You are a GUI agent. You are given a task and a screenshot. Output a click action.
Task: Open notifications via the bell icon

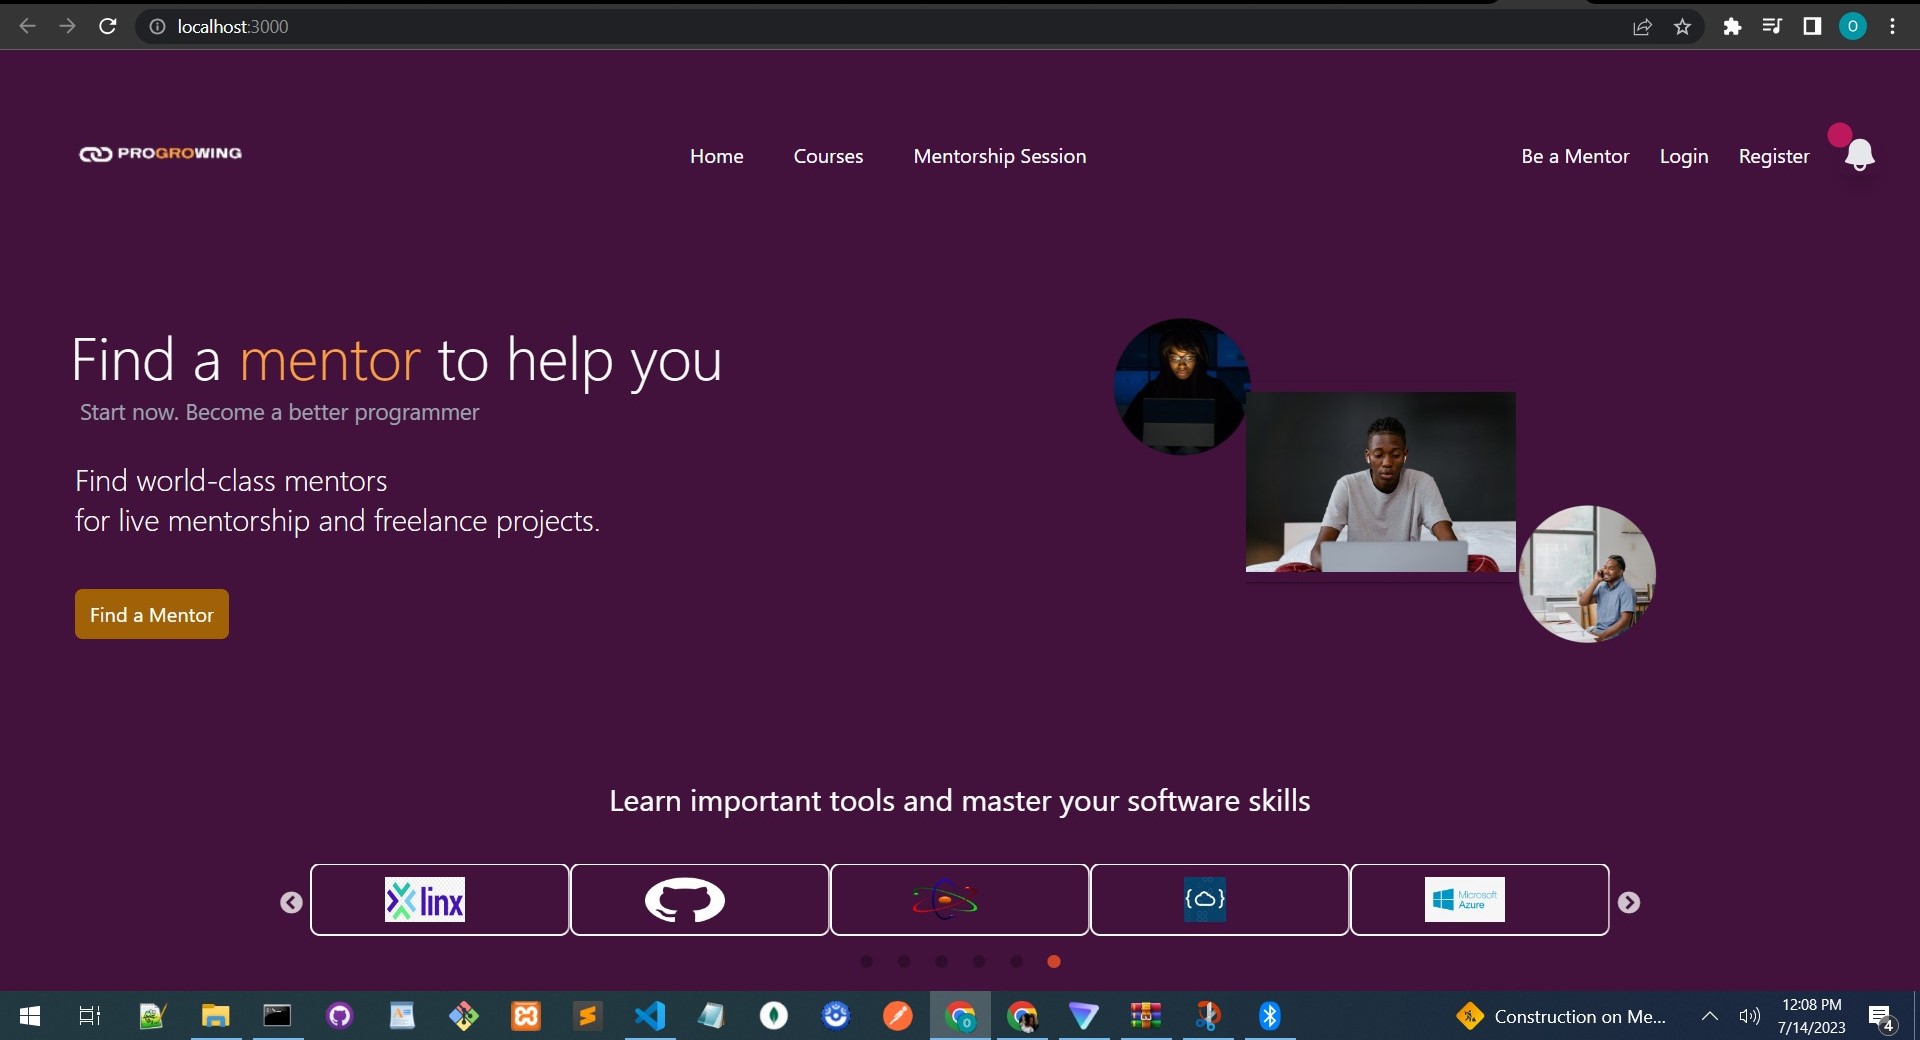point(1858,152)
